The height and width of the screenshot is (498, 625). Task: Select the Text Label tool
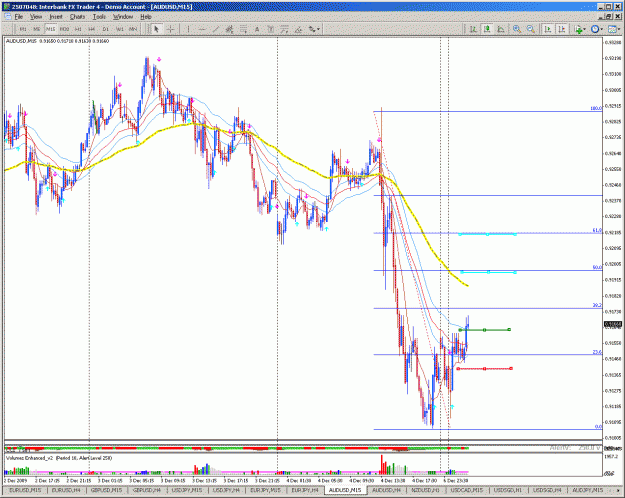(271, 29)
